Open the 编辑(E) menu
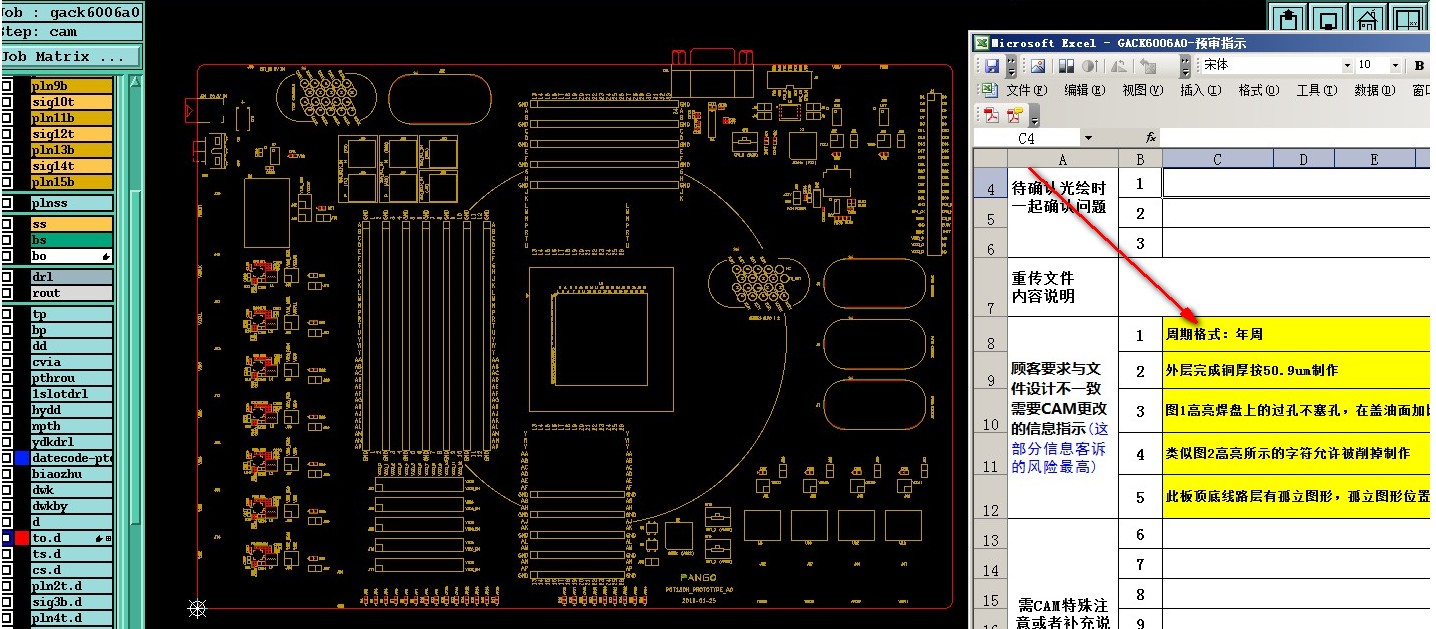Viewport: 1436px width, 629px height. (1085, 90)
